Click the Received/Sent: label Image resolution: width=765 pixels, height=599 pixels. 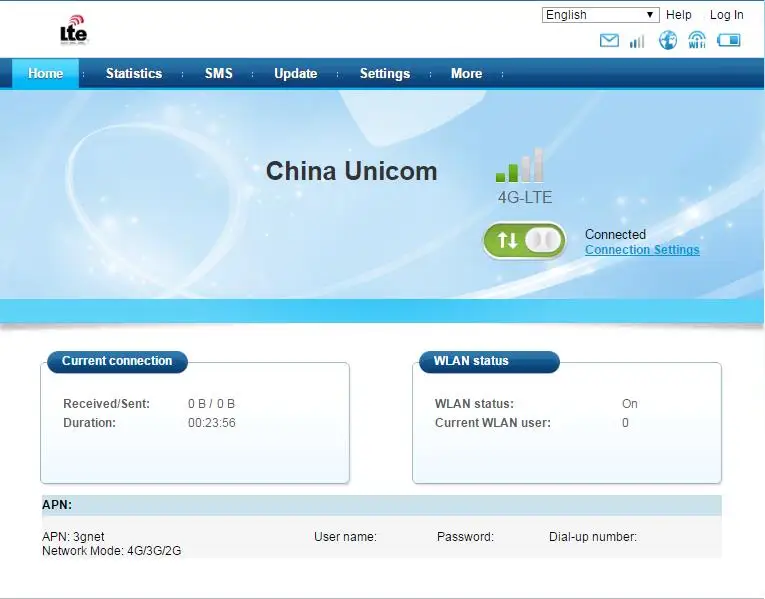coord(106,404)
